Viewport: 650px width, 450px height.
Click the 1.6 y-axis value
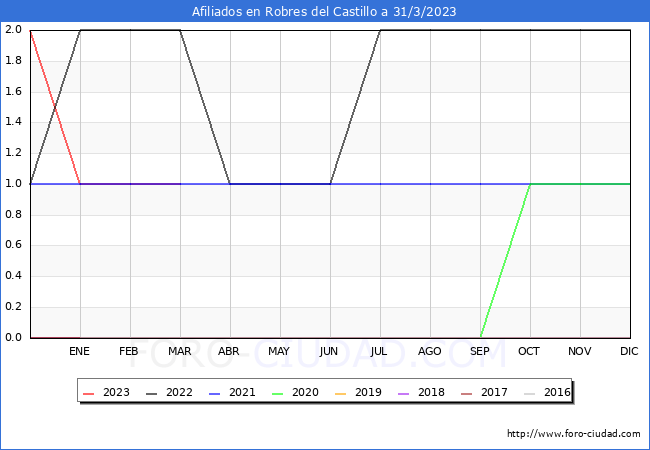tap(13, 91)
